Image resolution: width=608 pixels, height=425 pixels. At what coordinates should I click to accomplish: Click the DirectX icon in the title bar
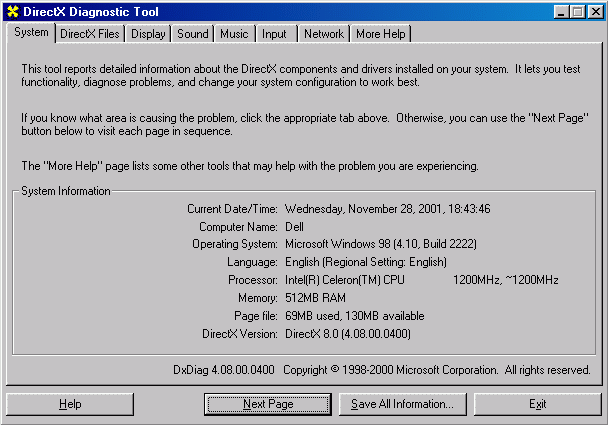coord(12,11)
